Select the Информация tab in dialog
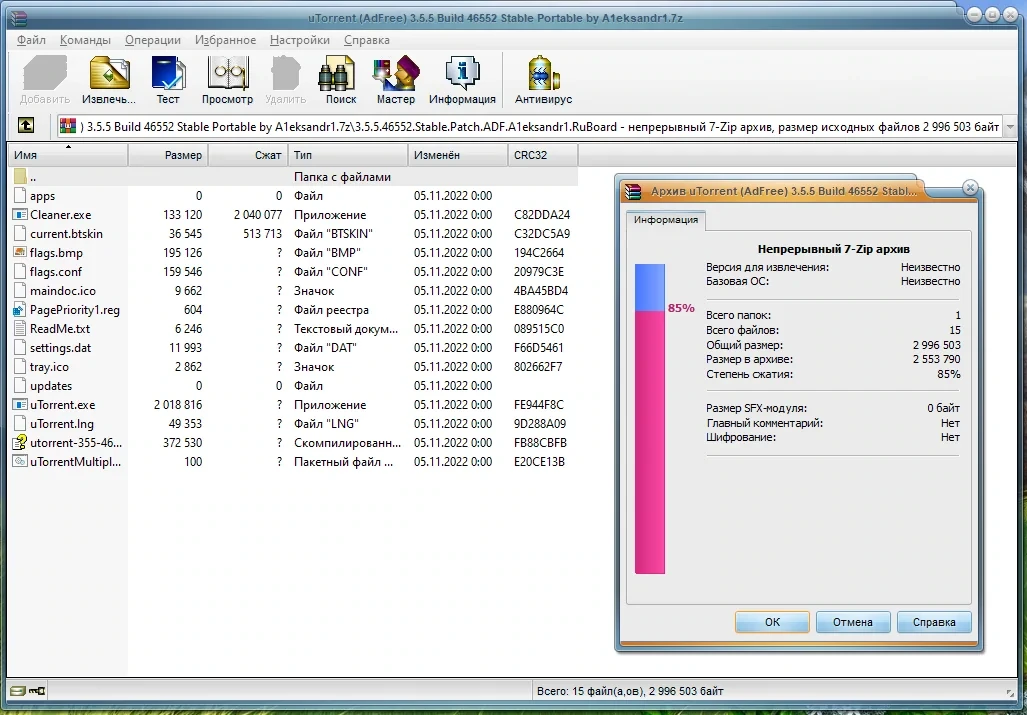This screenshot has height=715, width=1027. pyautogui.click(x=665, y=220)
